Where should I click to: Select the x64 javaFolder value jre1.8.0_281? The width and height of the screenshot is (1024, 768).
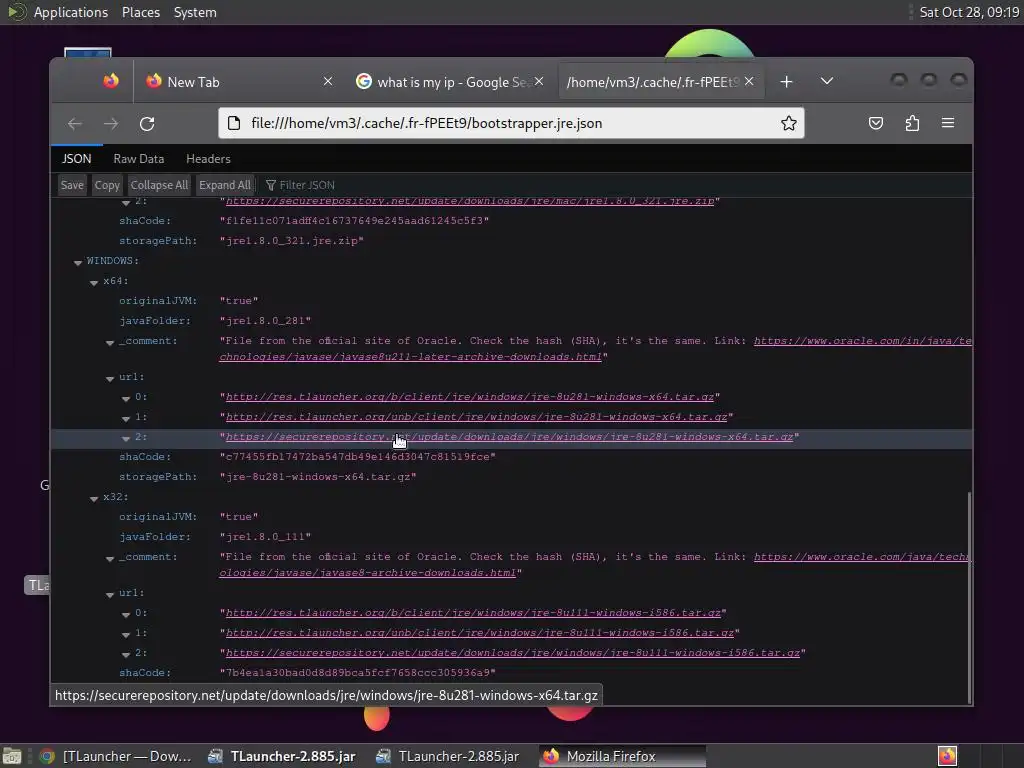(265, 321)
